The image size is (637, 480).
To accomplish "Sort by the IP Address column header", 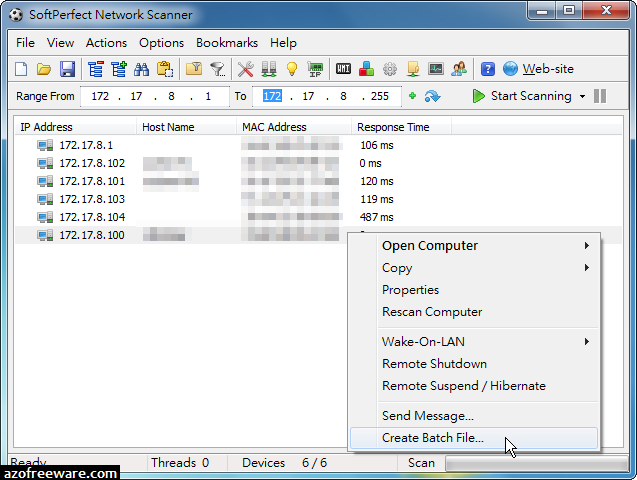I will tap(76, 127).
